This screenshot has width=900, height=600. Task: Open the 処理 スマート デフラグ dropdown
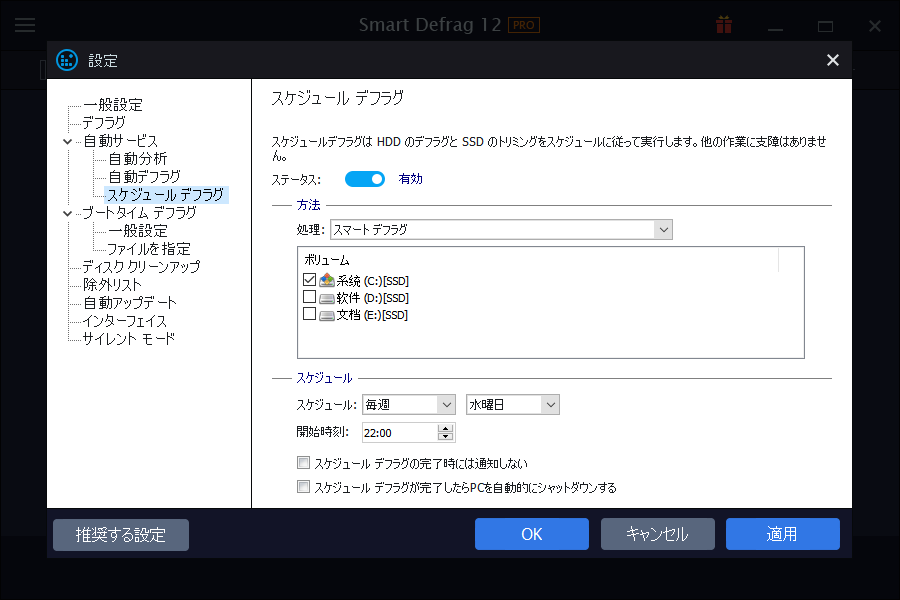coord(501,230)
